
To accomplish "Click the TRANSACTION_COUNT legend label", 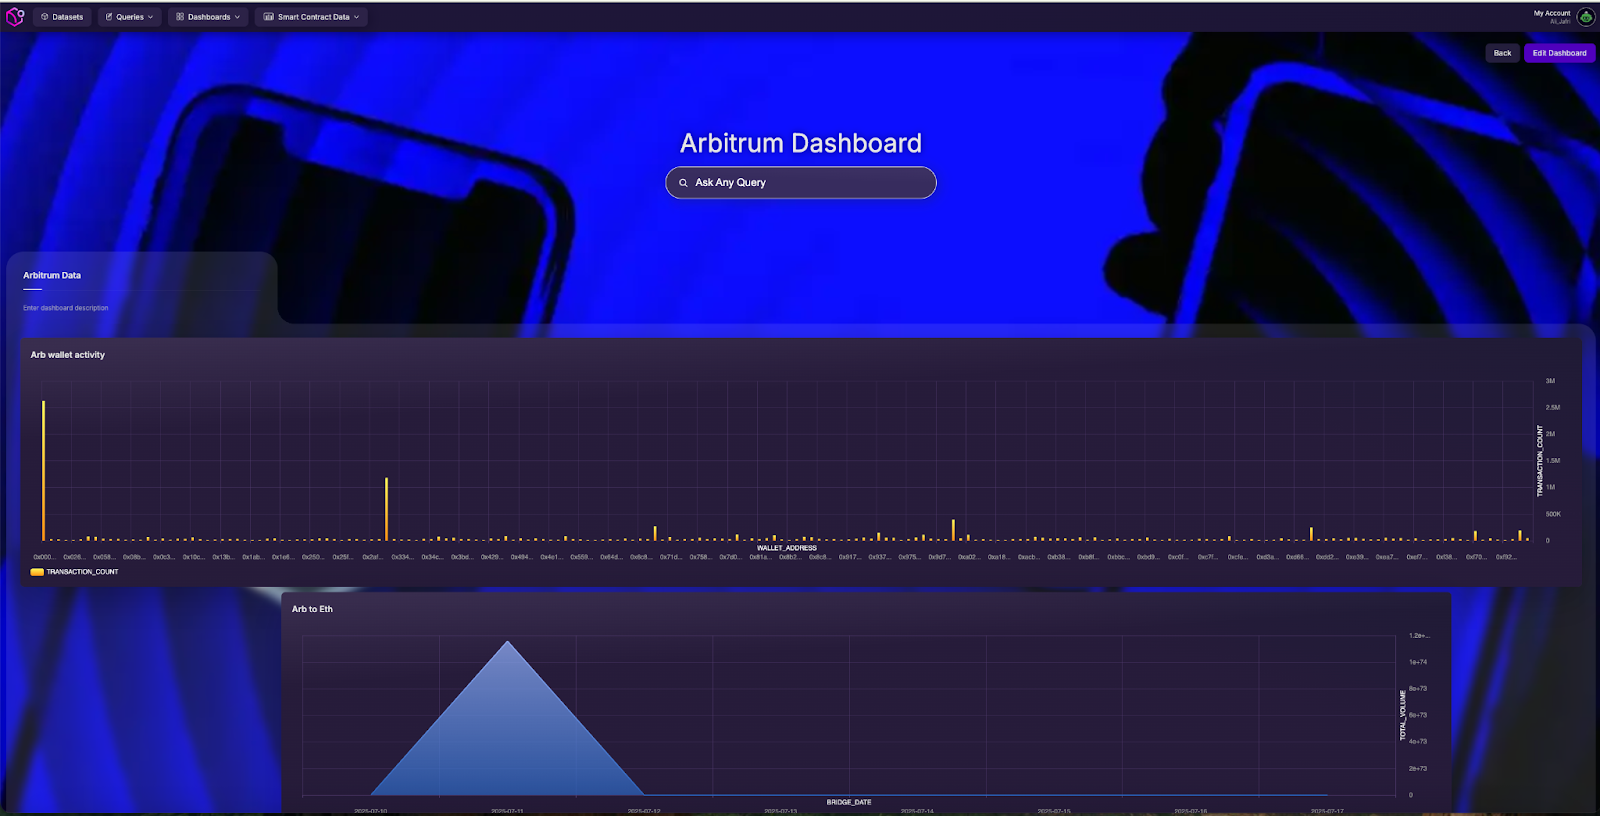I will [82, 572].
